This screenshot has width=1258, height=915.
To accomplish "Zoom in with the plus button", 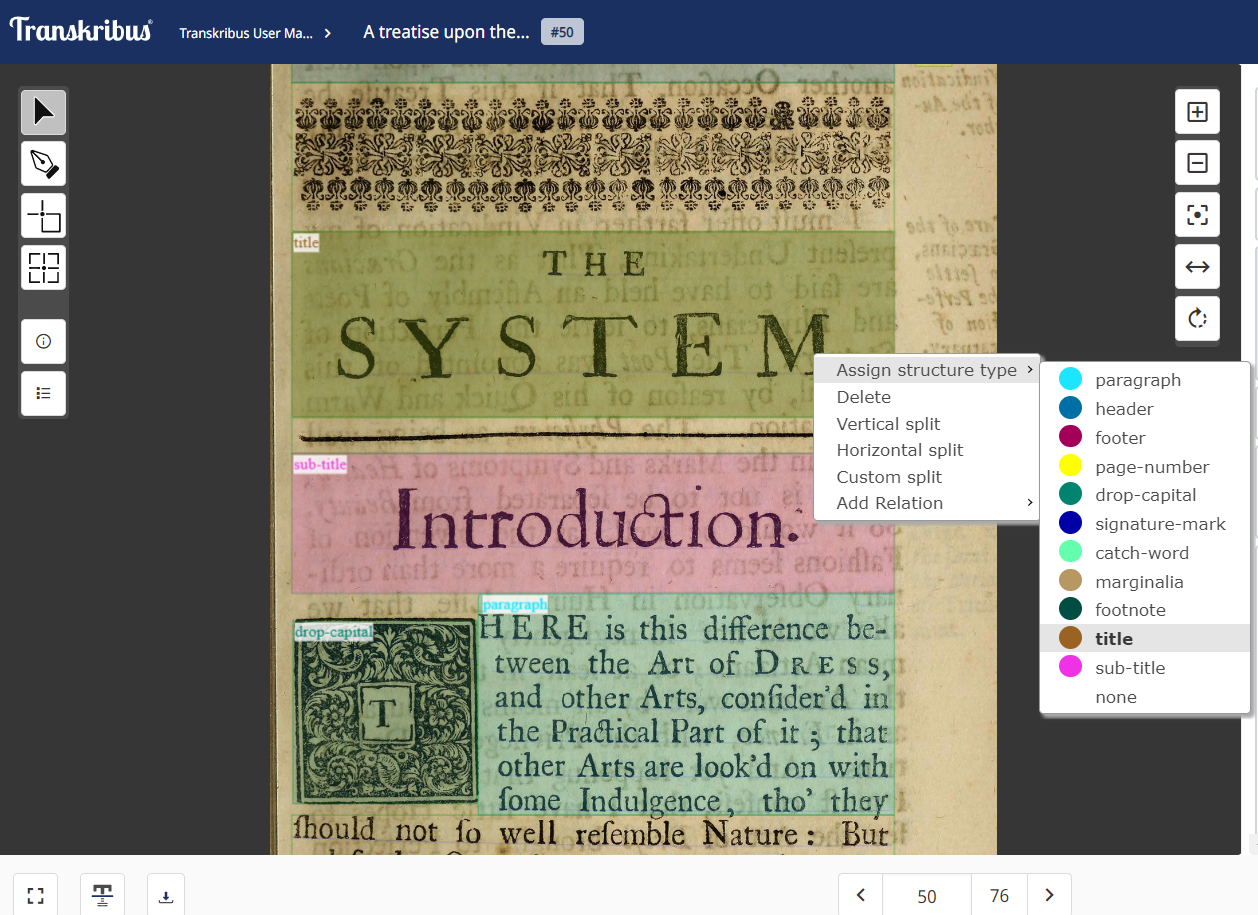I will pos(1197,112).
